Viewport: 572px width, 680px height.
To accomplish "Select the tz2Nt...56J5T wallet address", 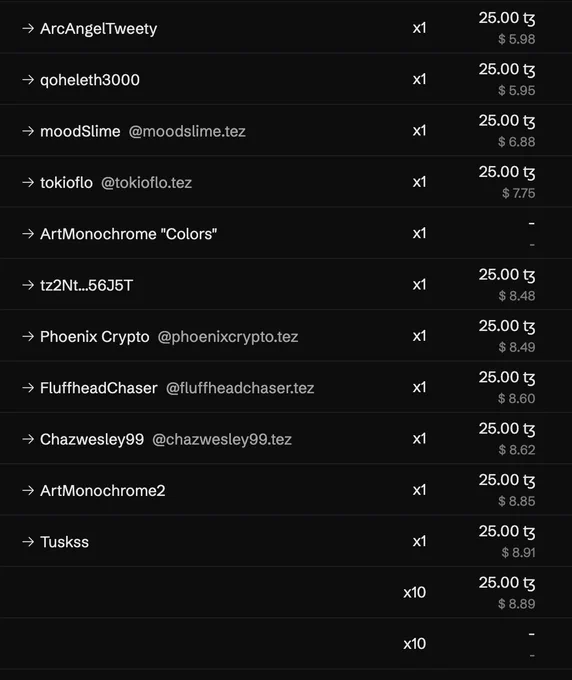I will coord(86,285).
